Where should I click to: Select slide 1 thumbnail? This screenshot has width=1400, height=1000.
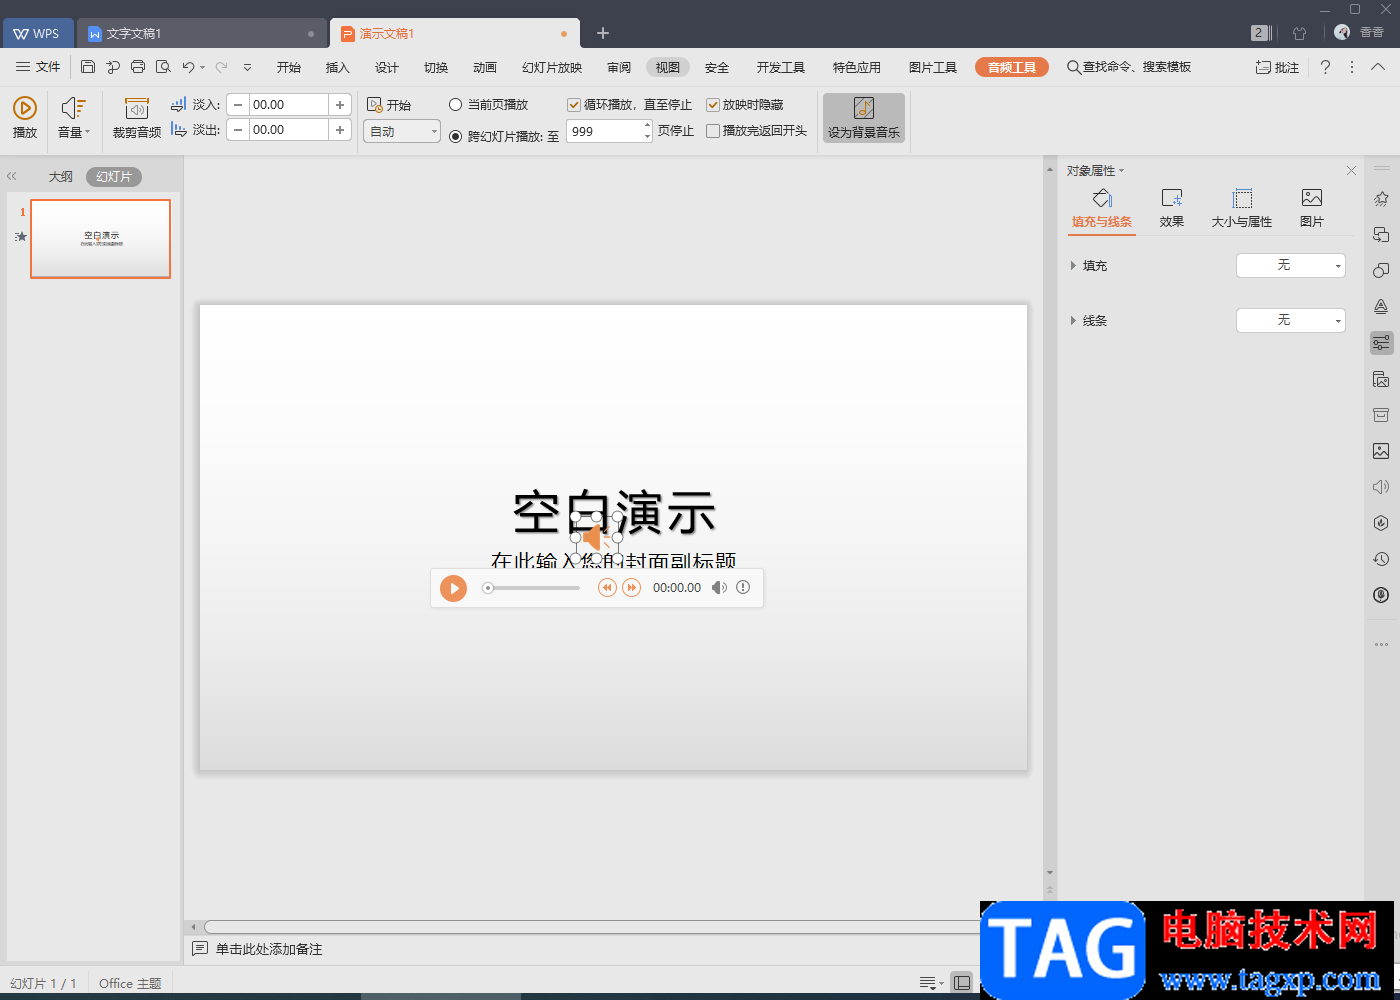tap(100, 238)
